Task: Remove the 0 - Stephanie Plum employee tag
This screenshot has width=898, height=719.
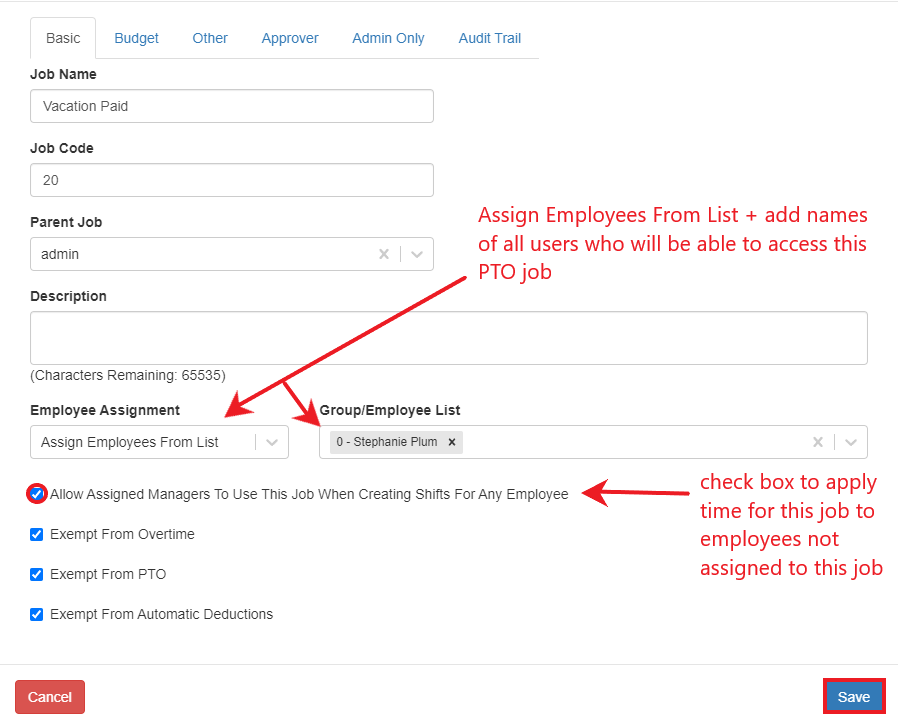Action: (x=452, y=441)
